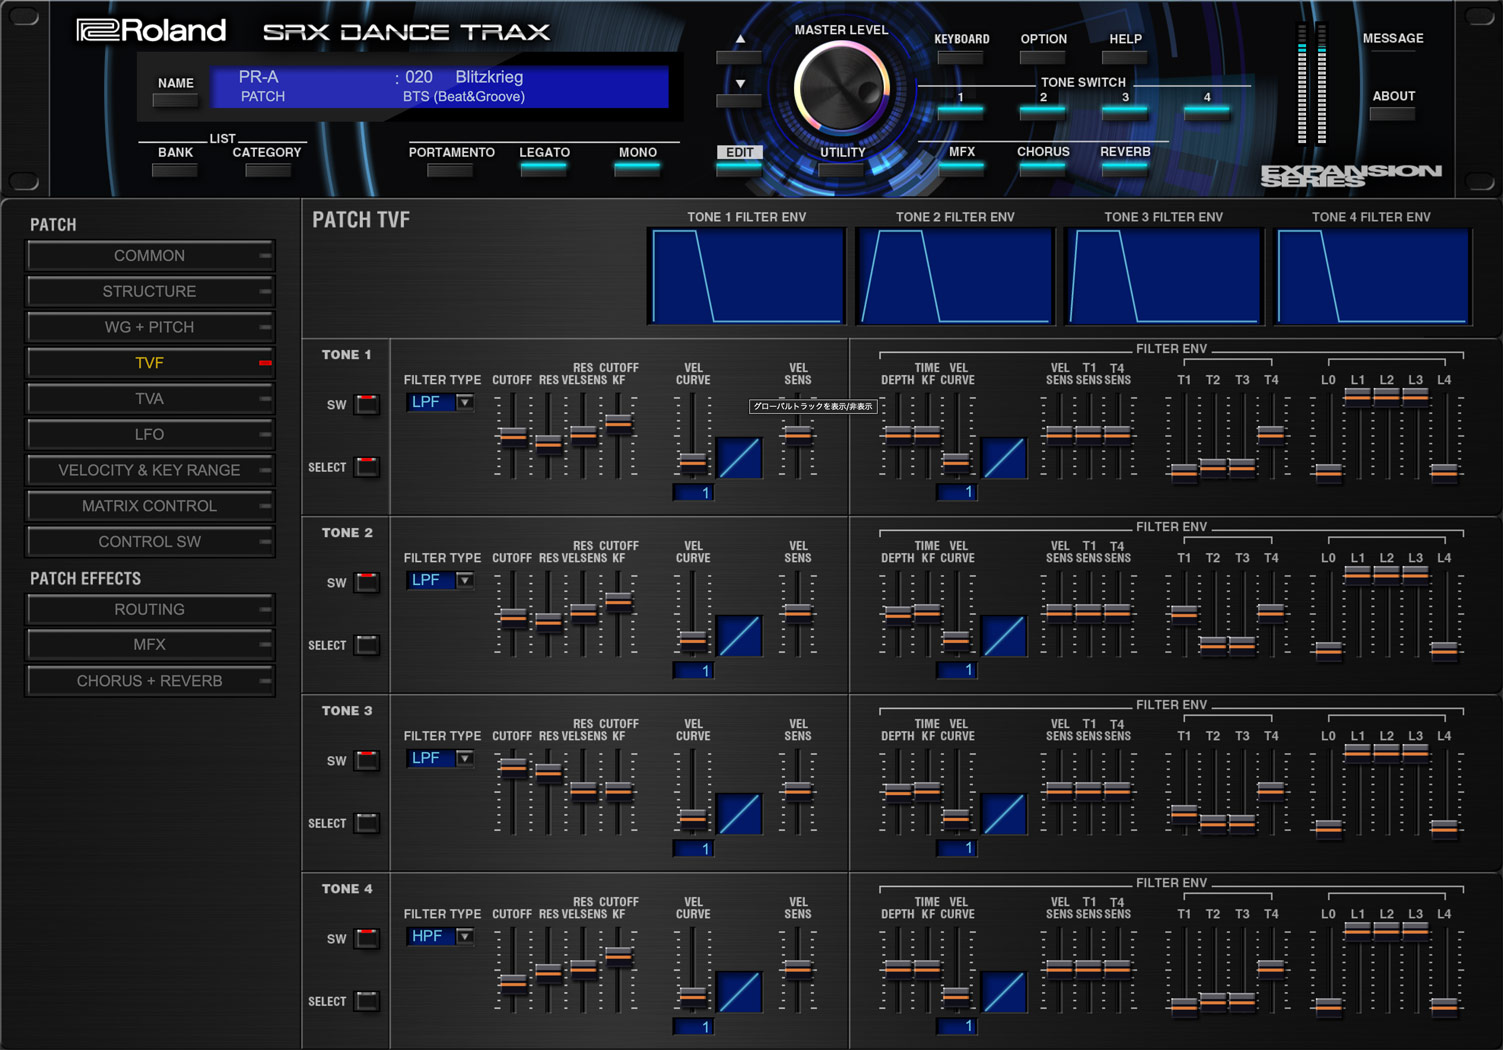Open the MATRIX CONTROL page
Viewport: 1503px width, 1050px height.
(x=150, y=506)
